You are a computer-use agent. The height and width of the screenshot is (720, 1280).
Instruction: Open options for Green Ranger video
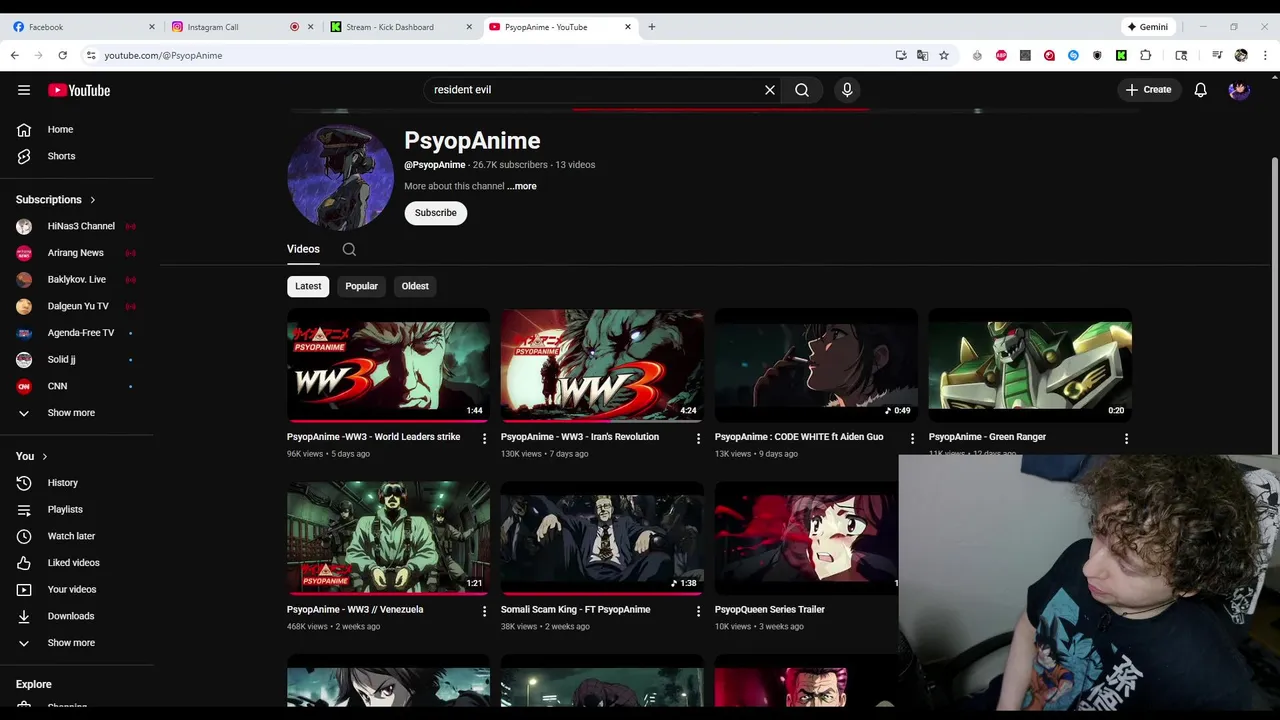pyautogui.click(x=1126, y=438)
